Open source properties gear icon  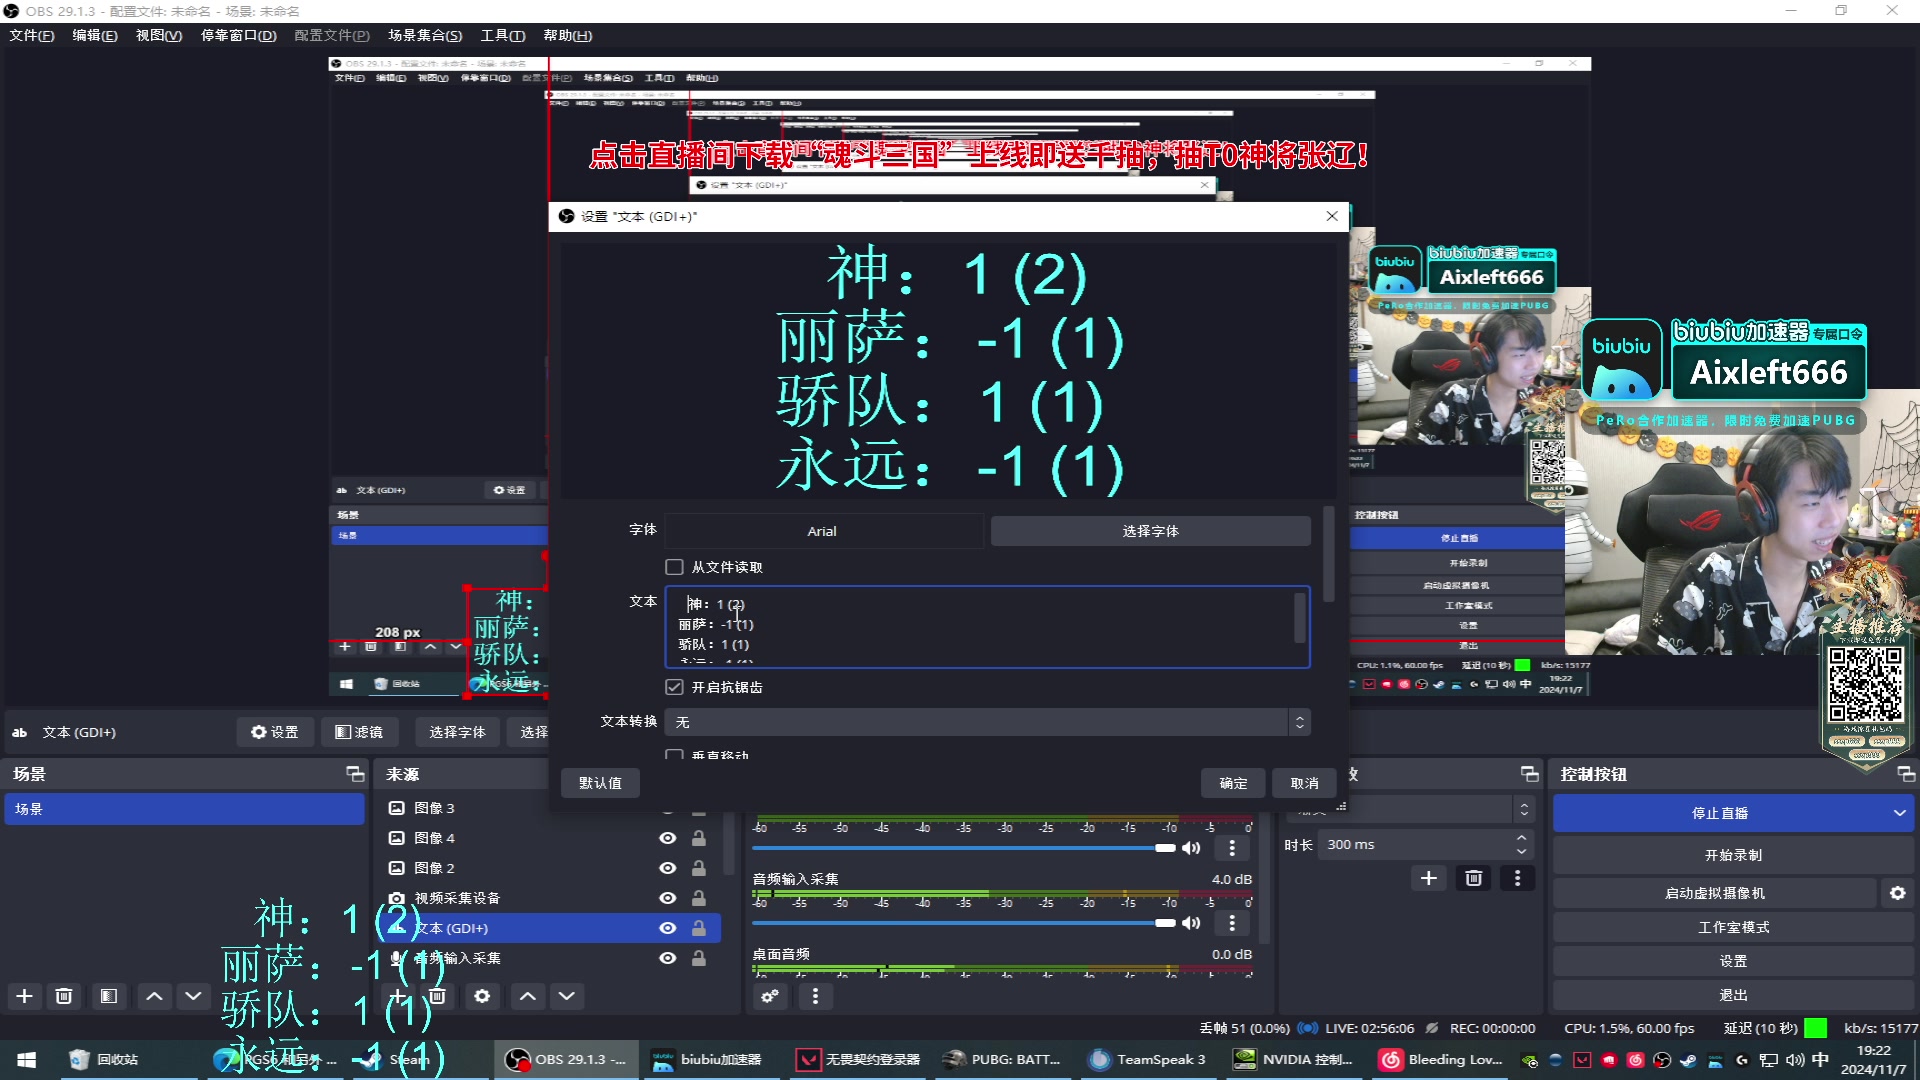[482, 996]
